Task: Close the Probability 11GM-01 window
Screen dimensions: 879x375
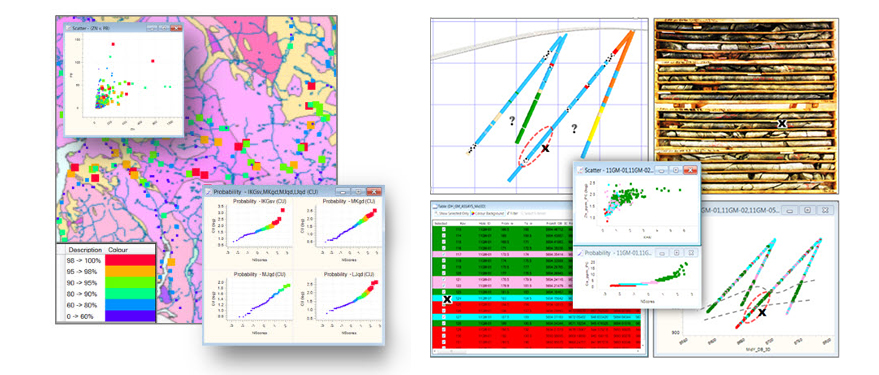Action: tap(691, 253)
